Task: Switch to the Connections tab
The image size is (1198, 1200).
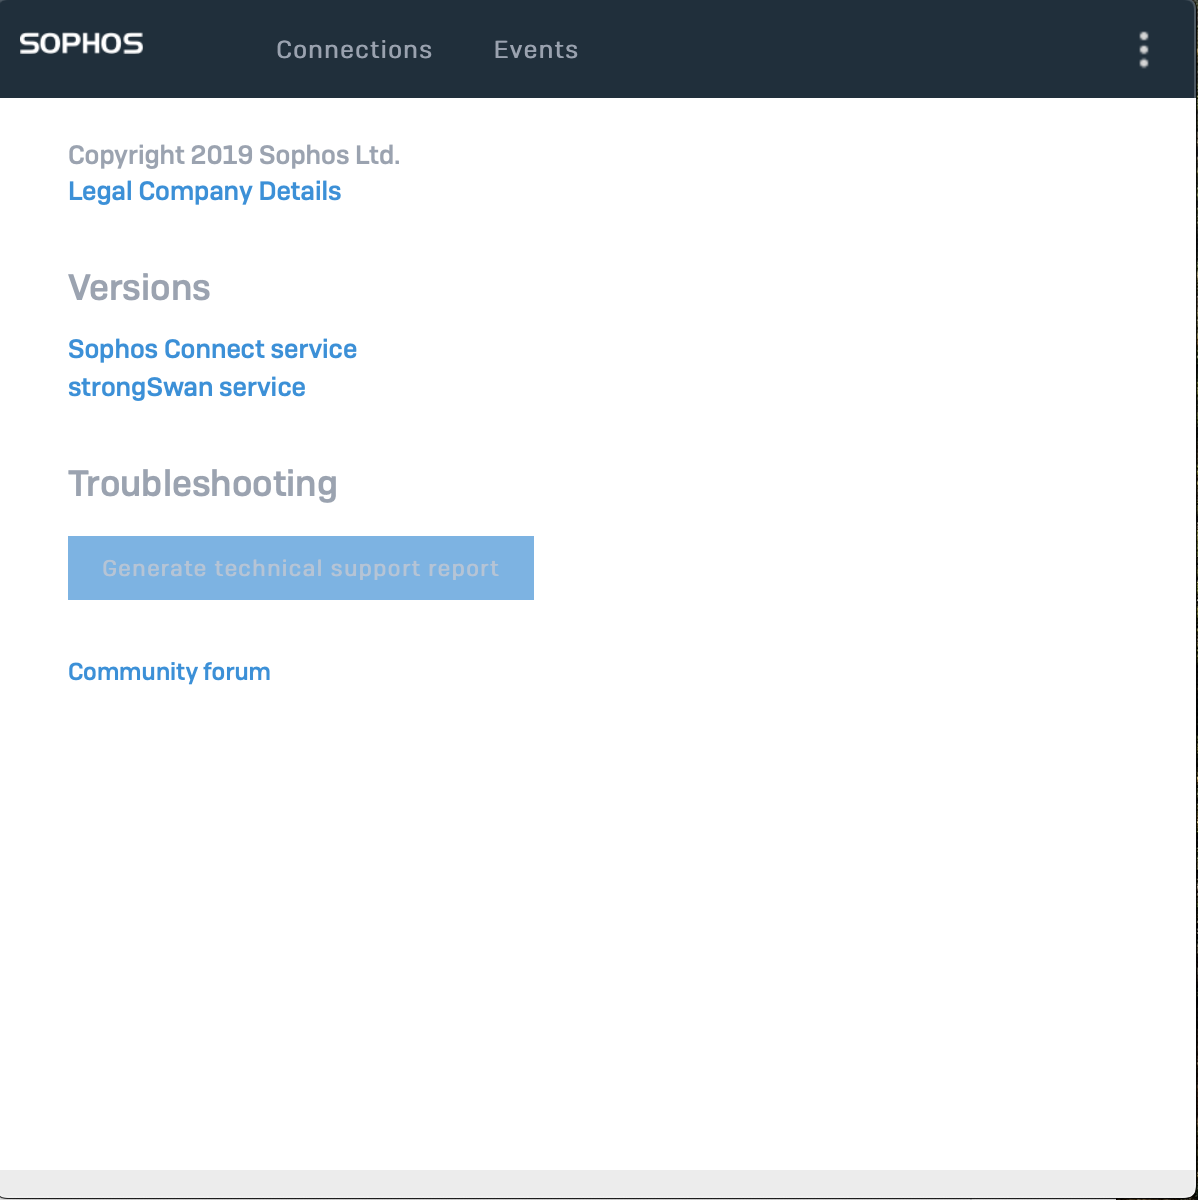Action: pyautogui.click(x=354, y=50)
